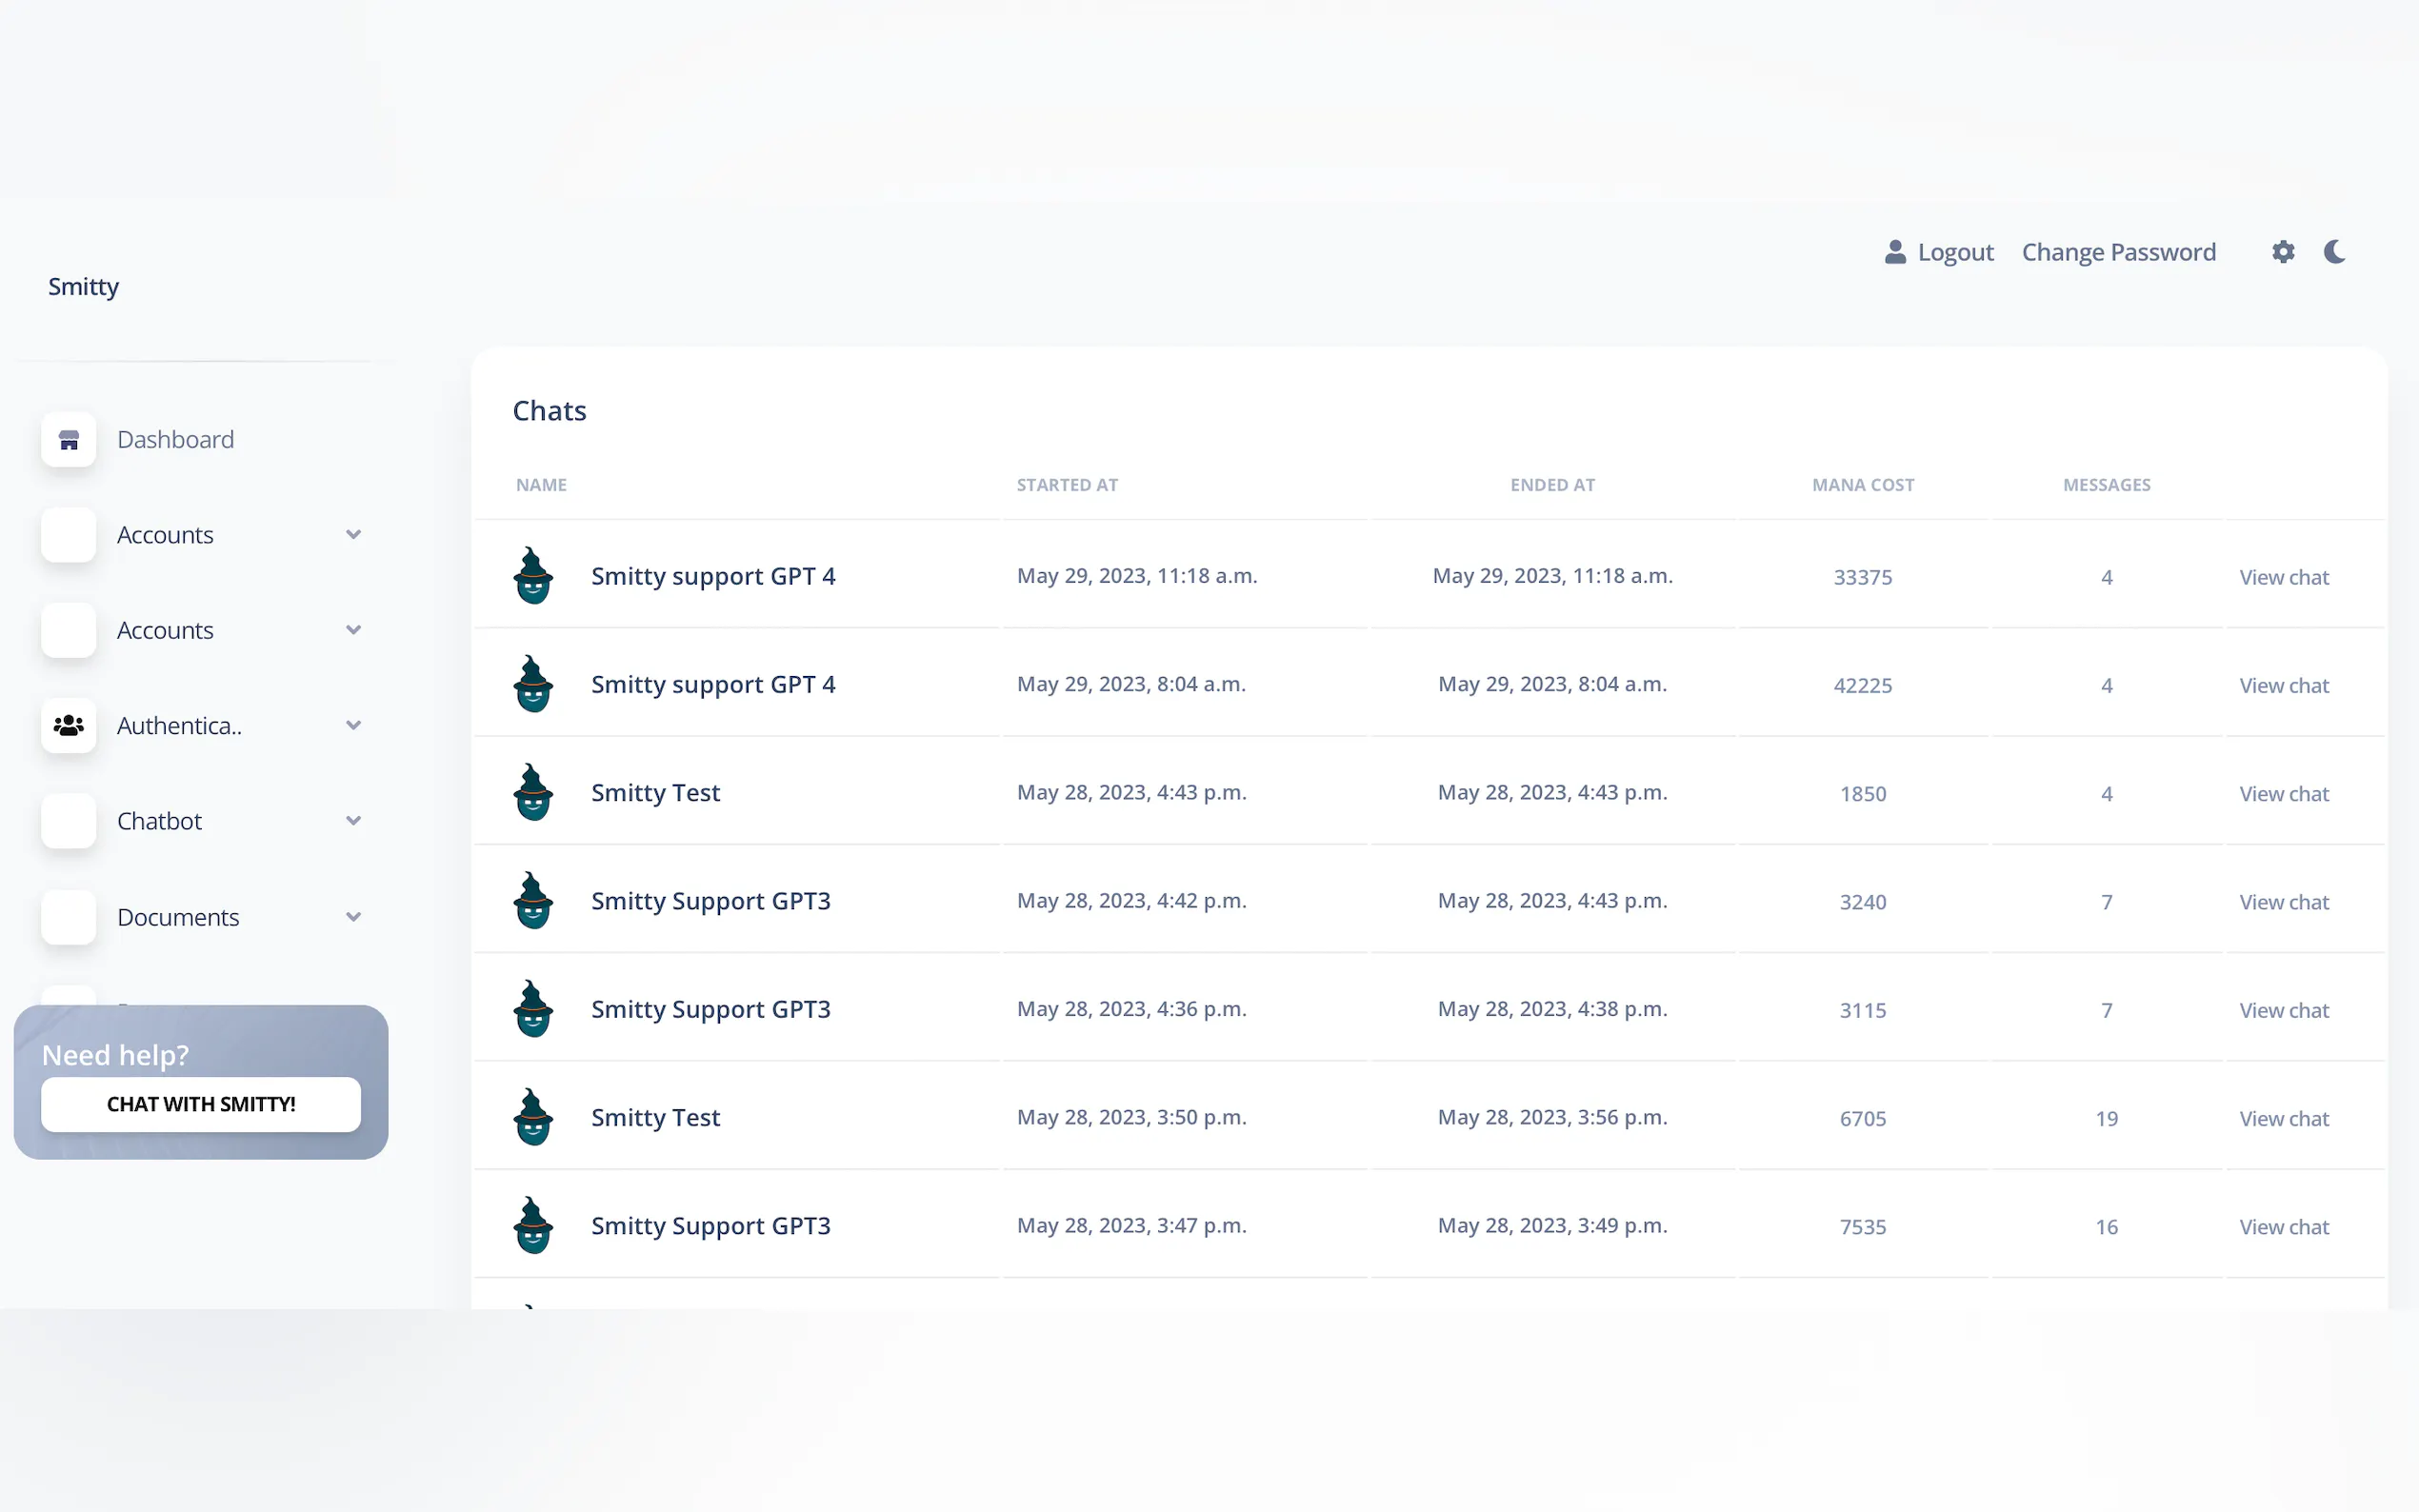Viewport: 2419px width, 1512px height.
Task: Open the Dashboard menu item
Action: click(175, 440)
